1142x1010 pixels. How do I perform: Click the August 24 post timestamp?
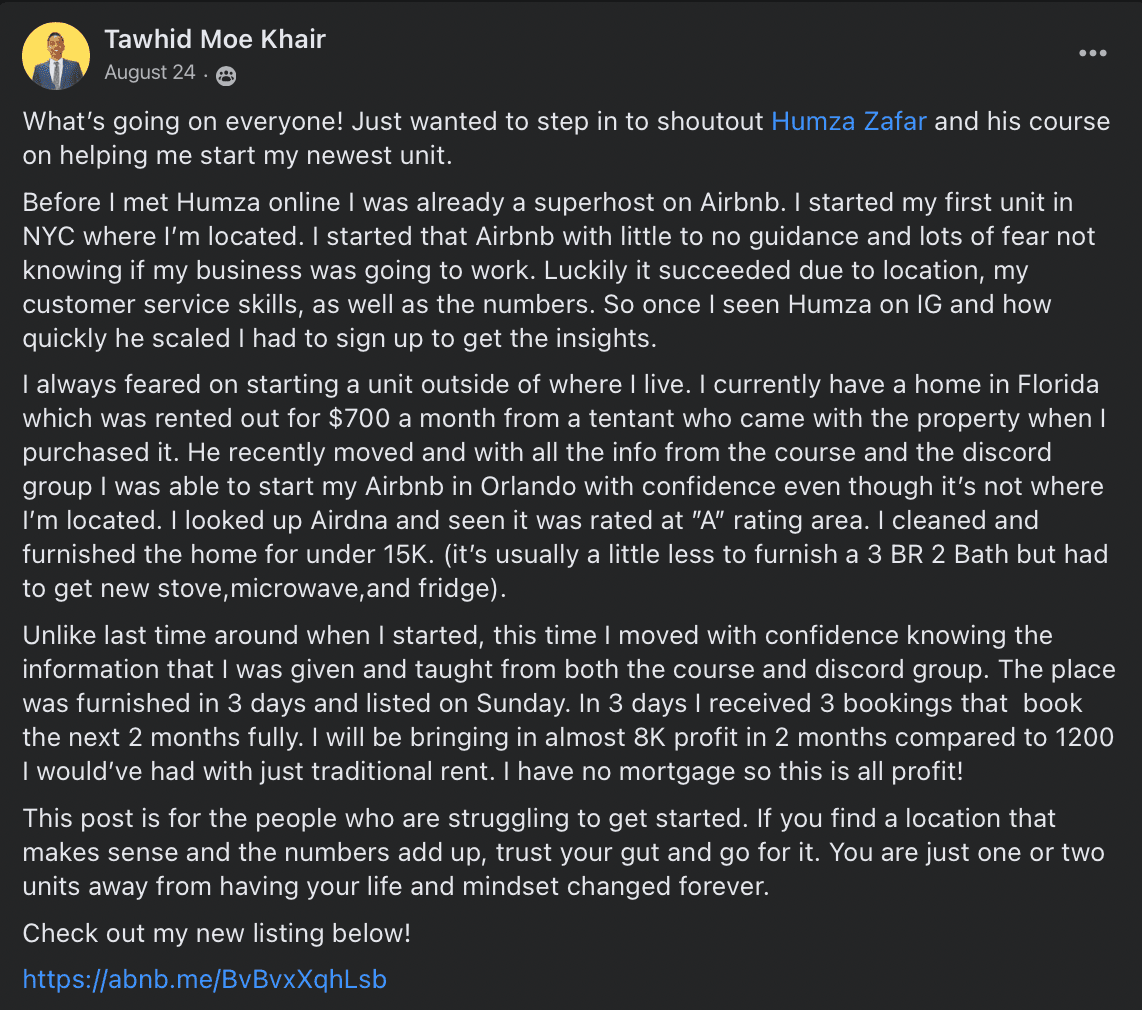coord(150,74)
